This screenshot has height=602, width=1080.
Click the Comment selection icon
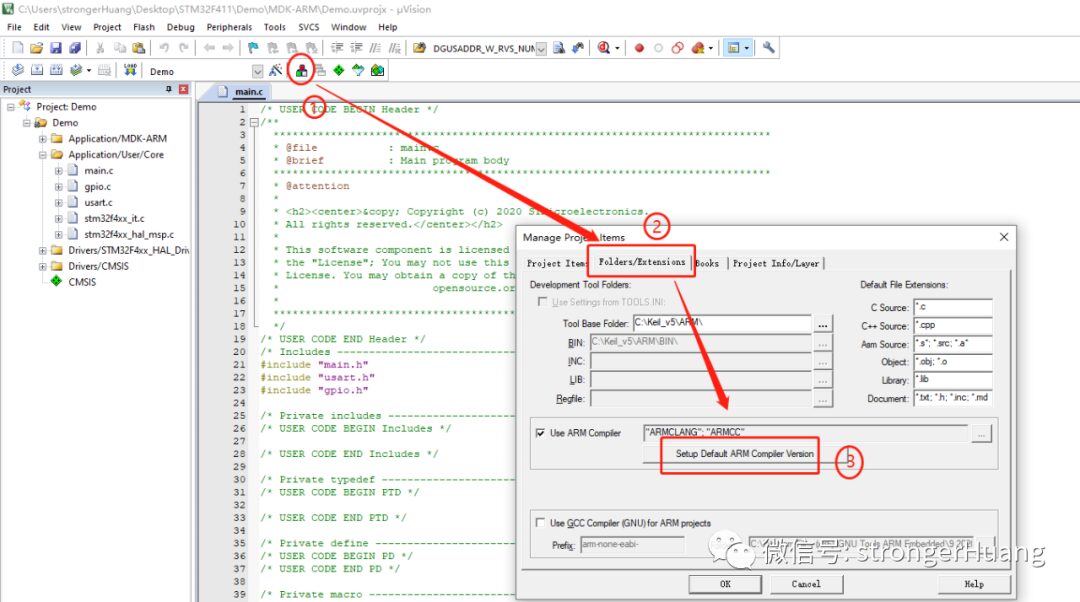375,48
